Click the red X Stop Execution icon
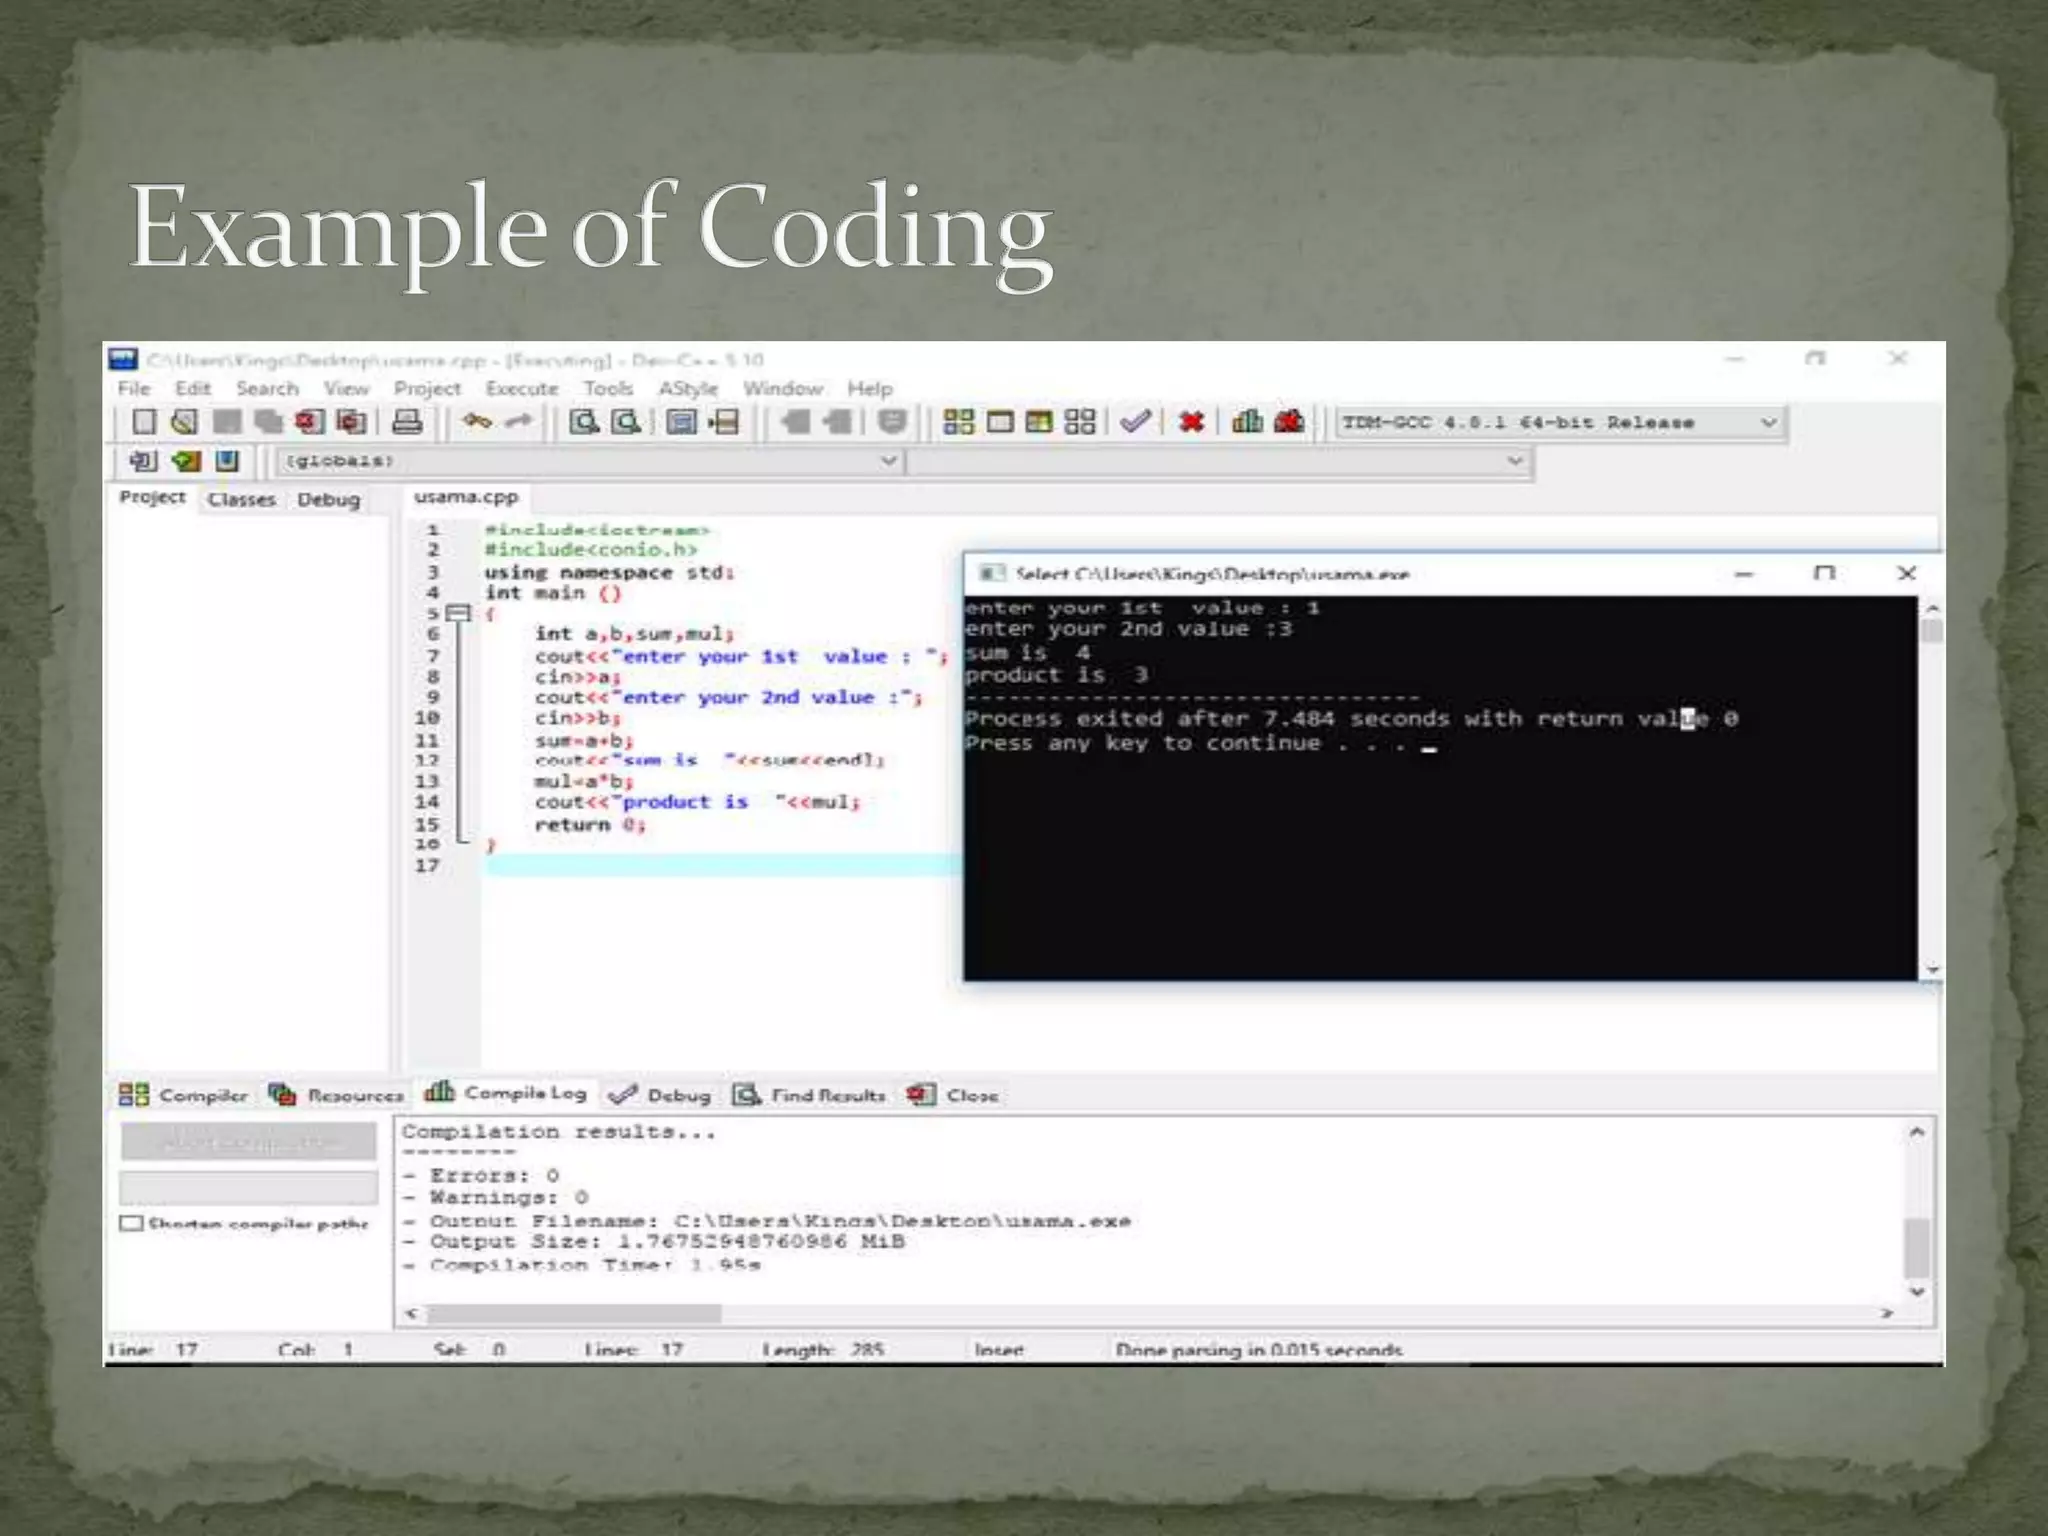Viewport: 2048px width, 1536px height. (1190, 422)
